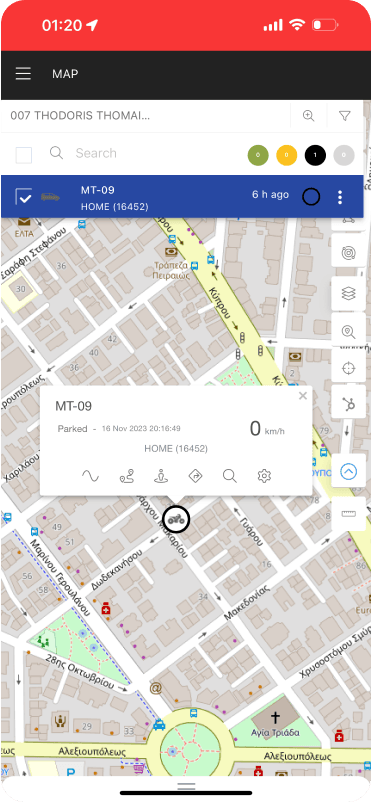Open the graph wave icon in popup
Viewport: 371px width, 802px height.
(91, 476)
